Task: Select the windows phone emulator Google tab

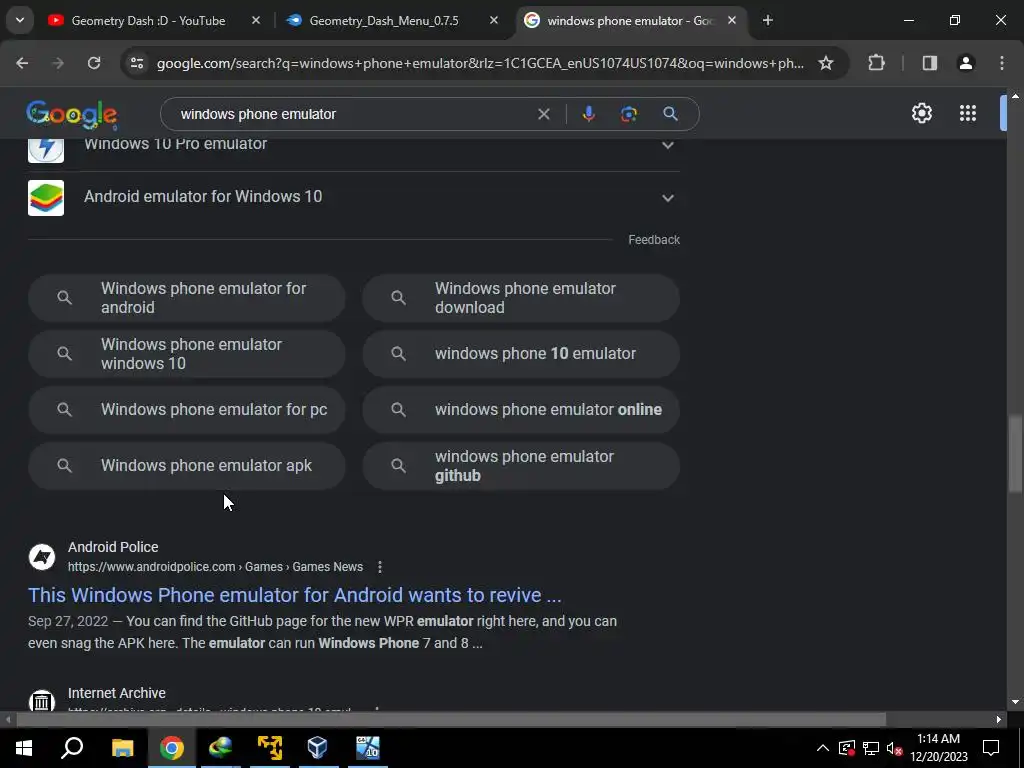Action: (632, 20)
